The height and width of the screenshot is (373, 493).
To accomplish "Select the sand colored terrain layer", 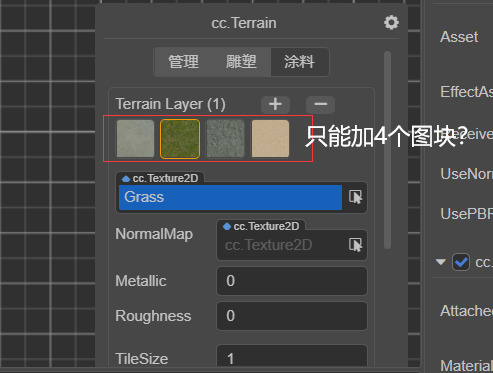I will click(270, 138).
